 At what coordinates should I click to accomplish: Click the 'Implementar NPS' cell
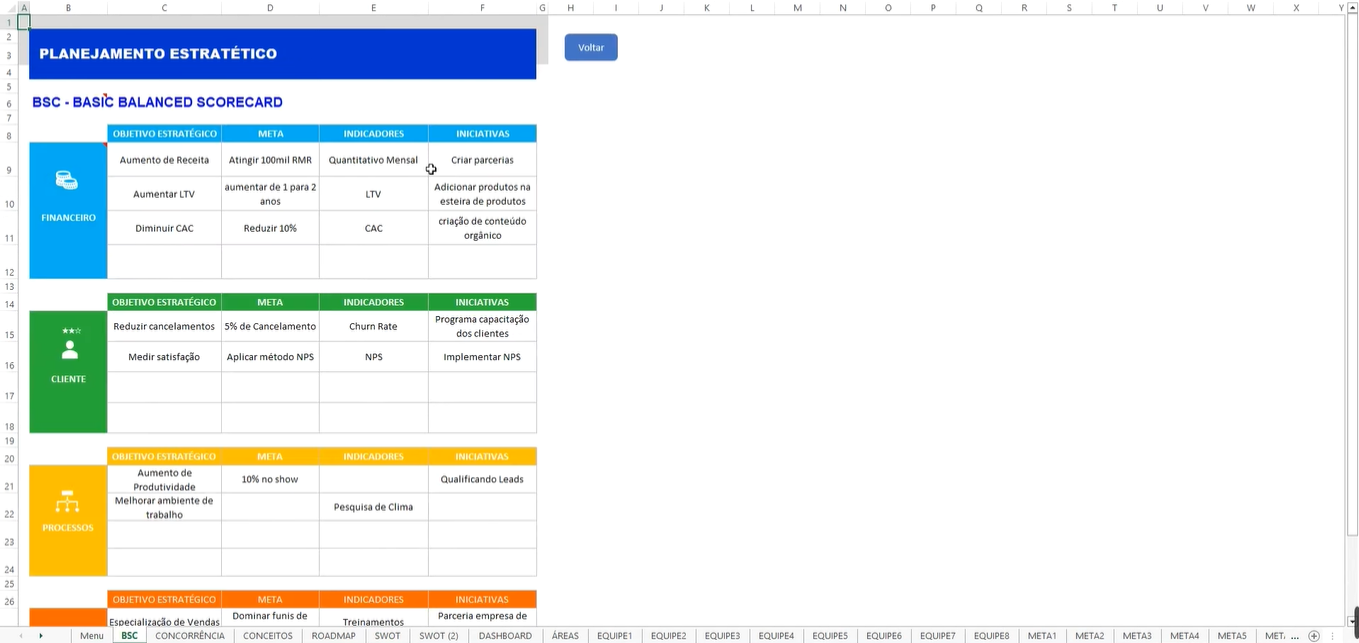pyautogui.click(x=482, y=357)
